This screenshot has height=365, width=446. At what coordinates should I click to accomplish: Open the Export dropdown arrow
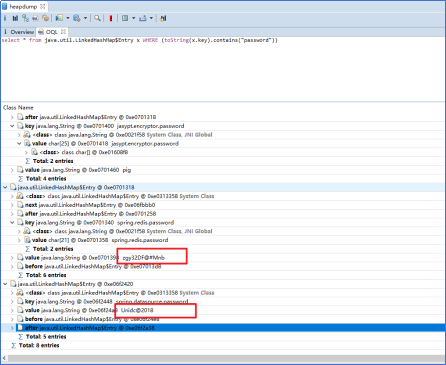coord(151,18)
